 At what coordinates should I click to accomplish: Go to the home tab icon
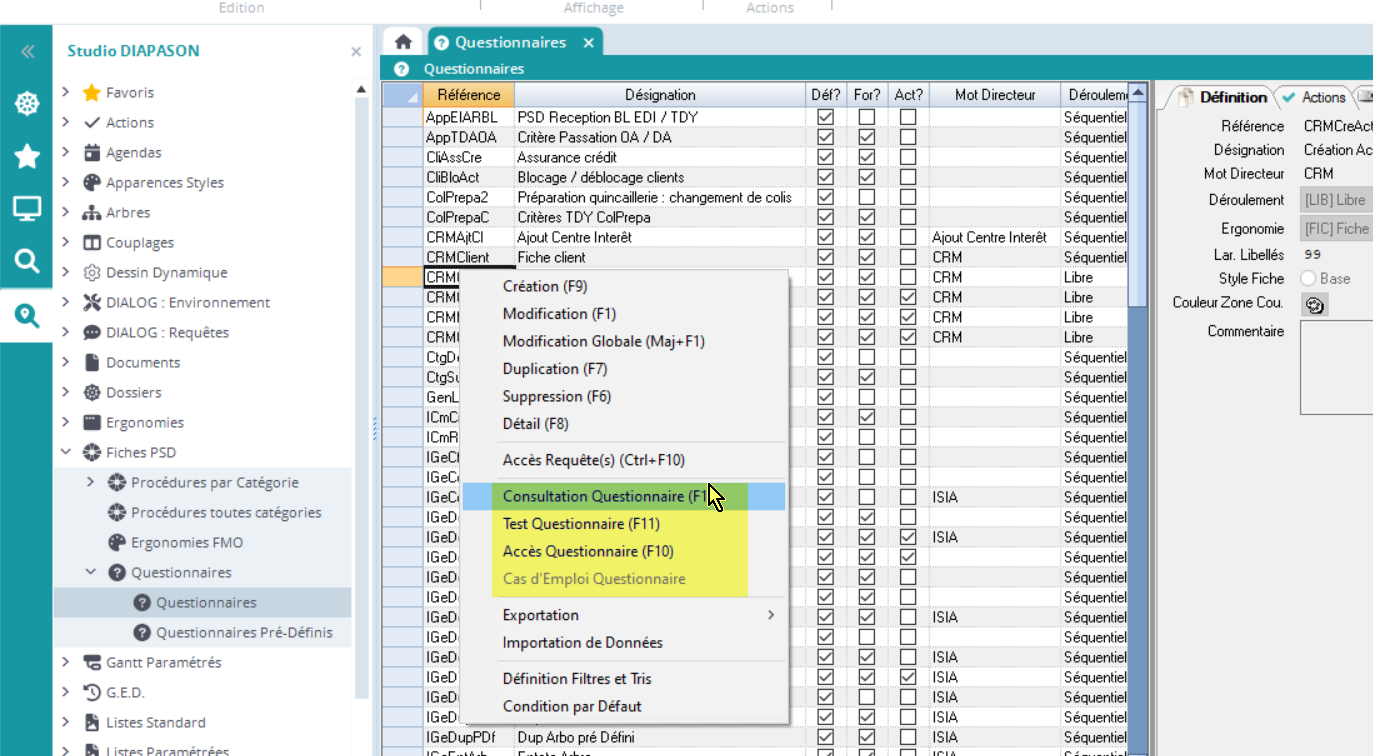tap(403, 42)
